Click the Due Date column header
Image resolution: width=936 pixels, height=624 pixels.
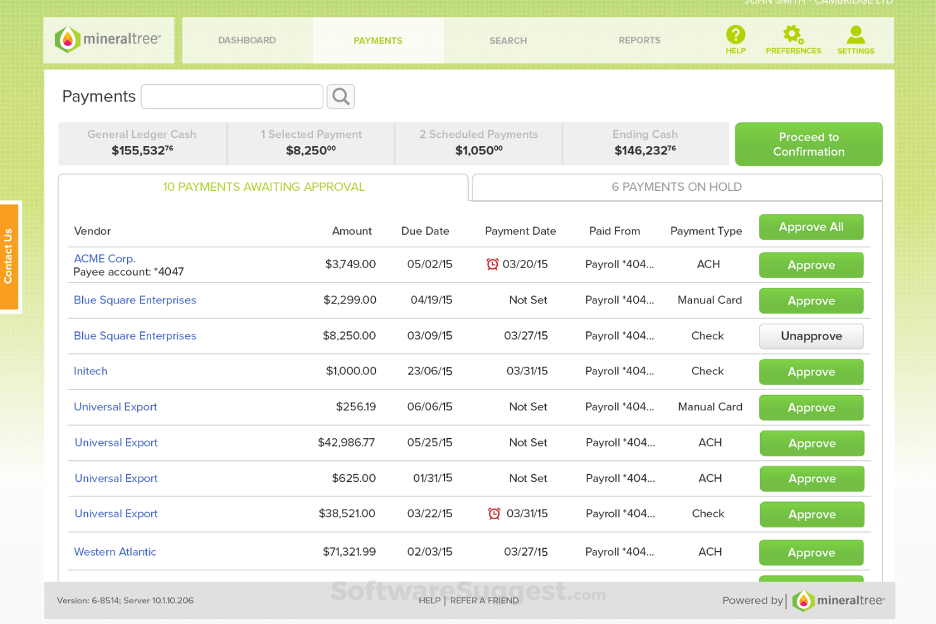coord(425,231)
